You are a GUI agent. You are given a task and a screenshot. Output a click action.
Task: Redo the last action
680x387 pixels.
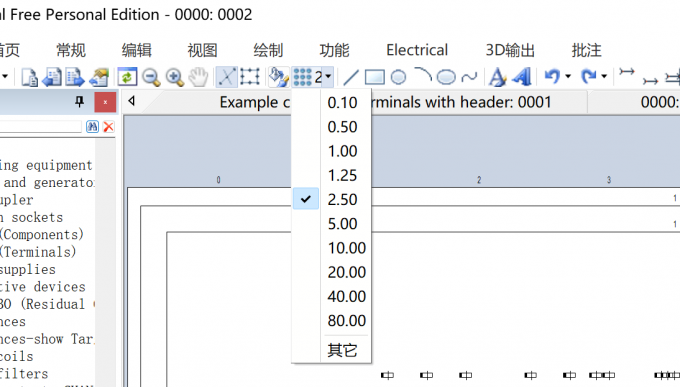point(588,77)
